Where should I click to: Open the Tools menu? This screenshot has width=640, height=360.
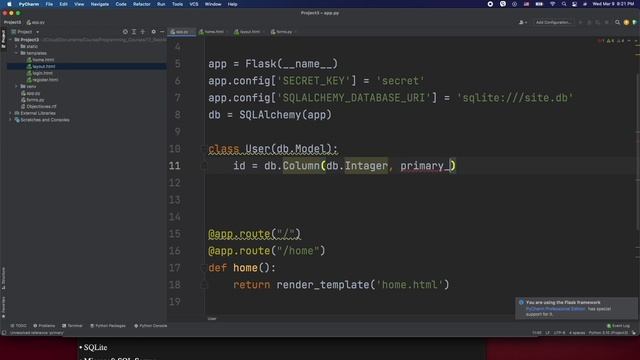coord(177,4)
